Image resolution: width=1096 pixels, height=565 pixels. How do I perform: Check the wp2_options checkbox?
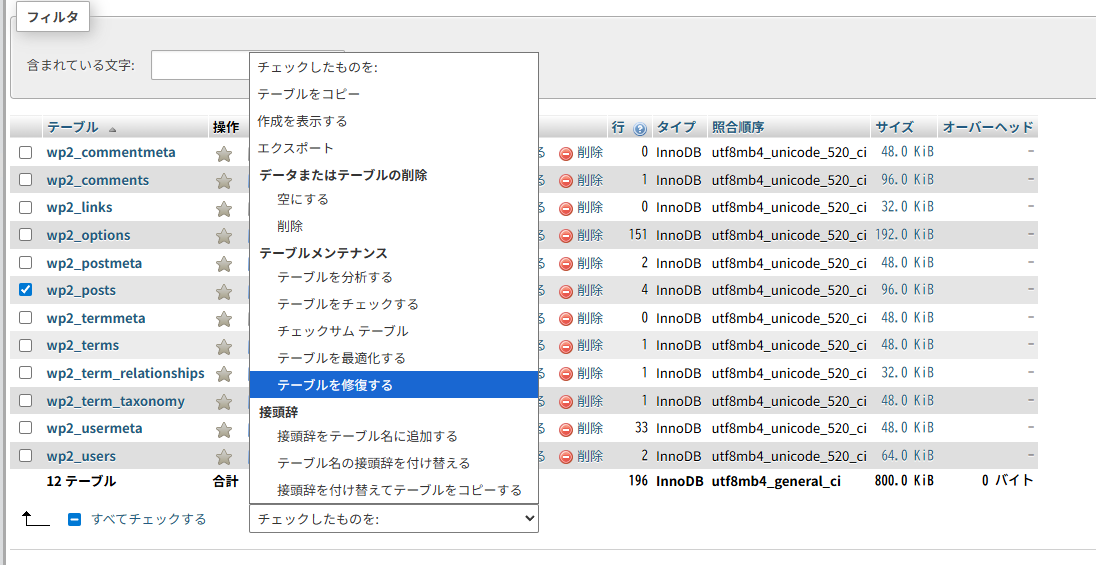click(26, 235)
